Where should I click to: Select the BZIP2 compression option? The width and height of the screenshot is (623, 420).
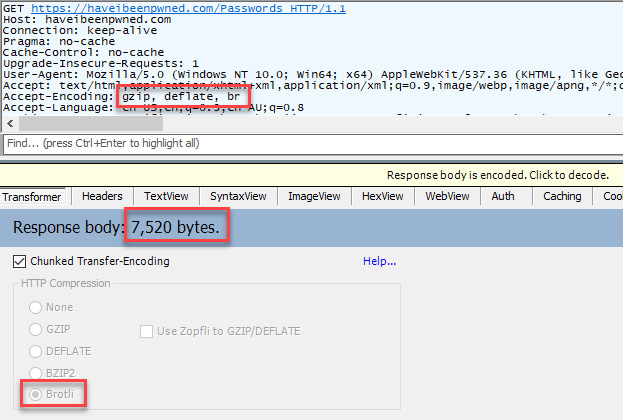click(35, 373)
